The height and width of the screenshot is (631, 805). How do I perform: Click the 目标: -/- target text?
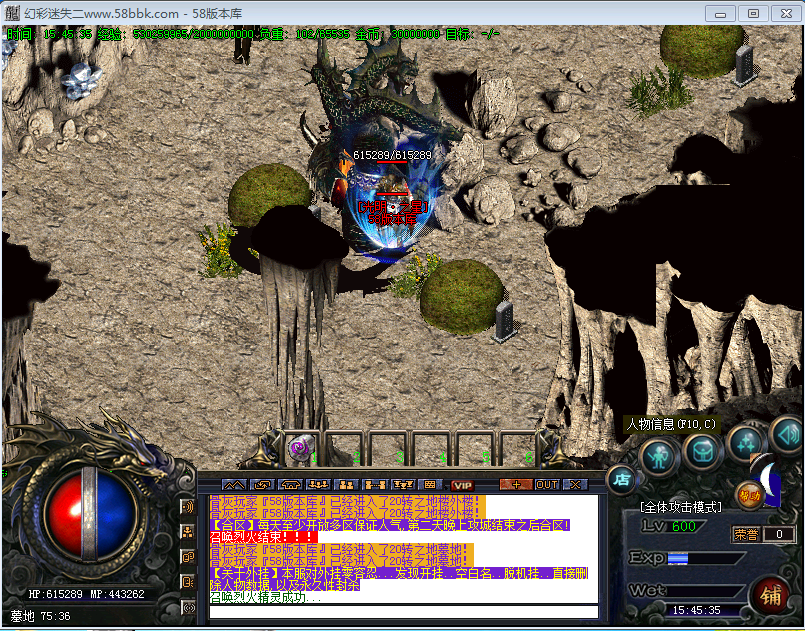472,34
